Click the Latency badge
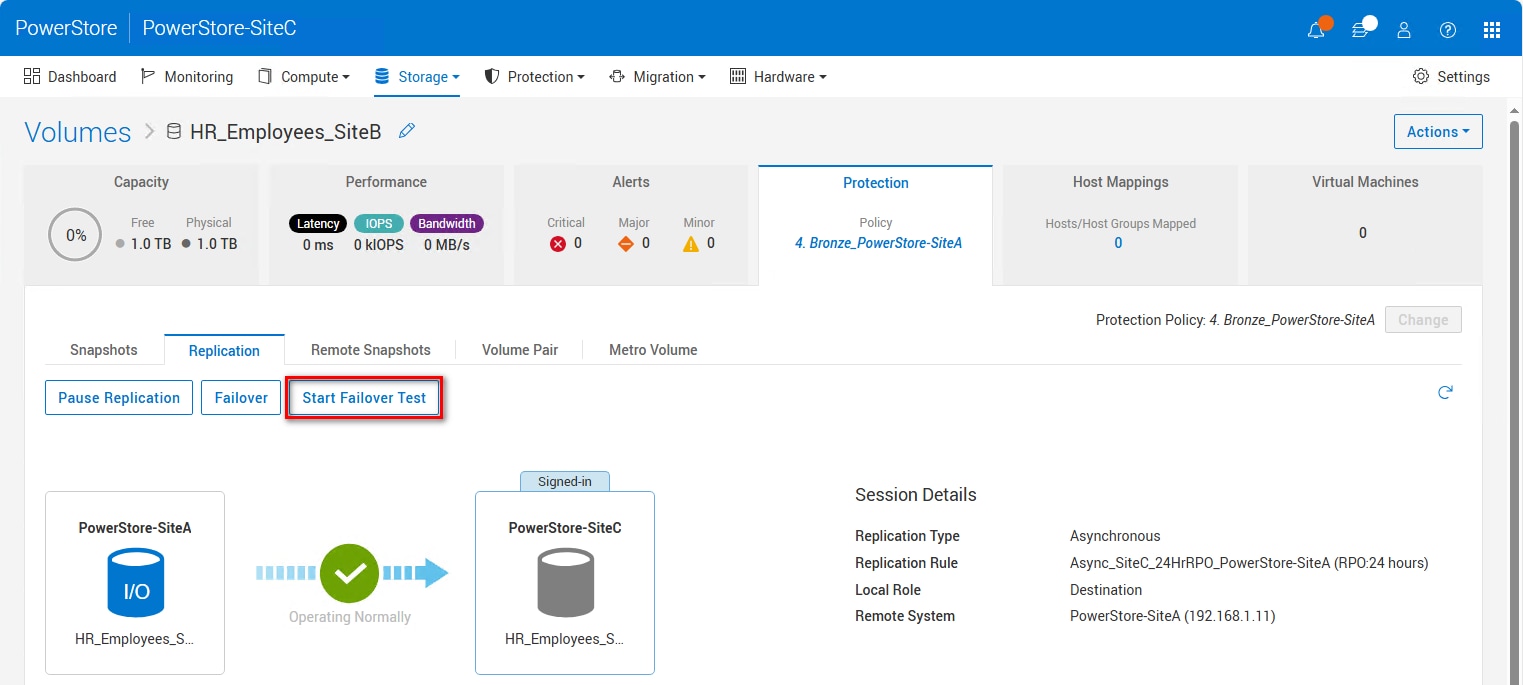The height and width of the screenshot is (685, 1523). coord(318,224)
